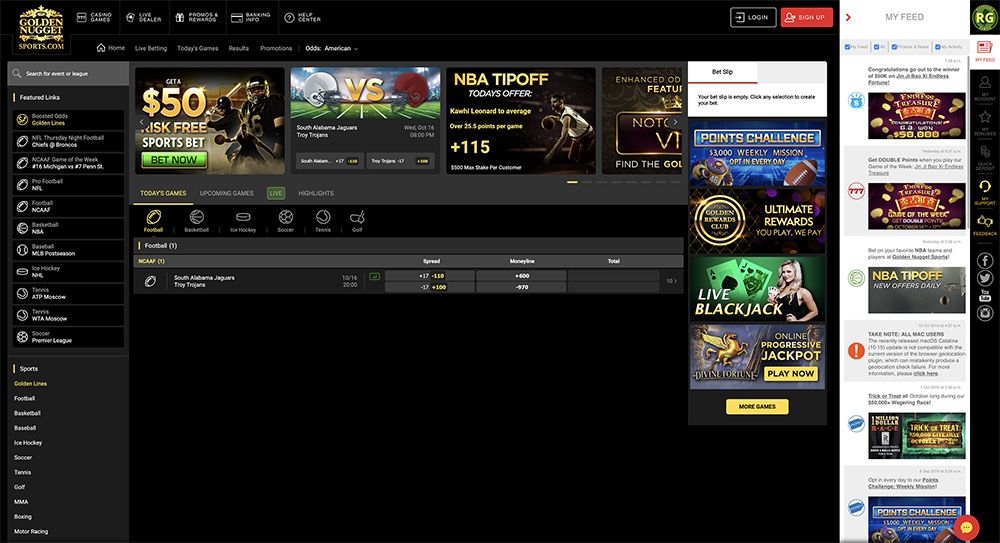The width and height of the screenshot is (1000, 543).
Task: Open the My Feed sidebar icon
Action: 985,51
